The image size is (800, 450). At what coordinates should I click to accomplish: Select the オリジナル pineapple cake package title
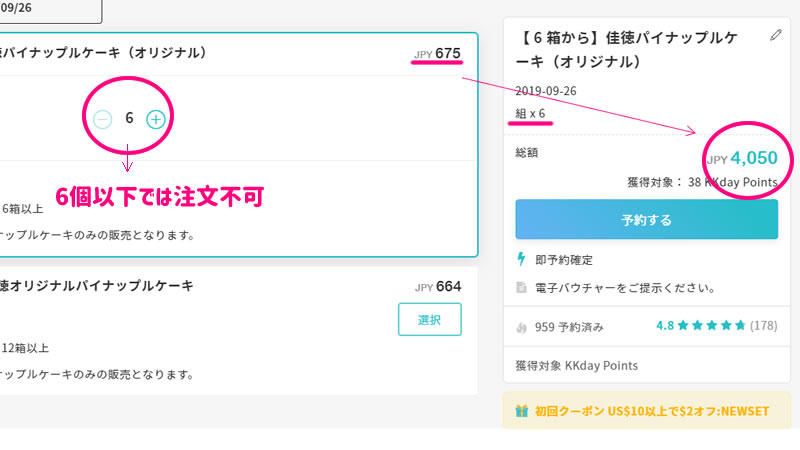(103, 53)
